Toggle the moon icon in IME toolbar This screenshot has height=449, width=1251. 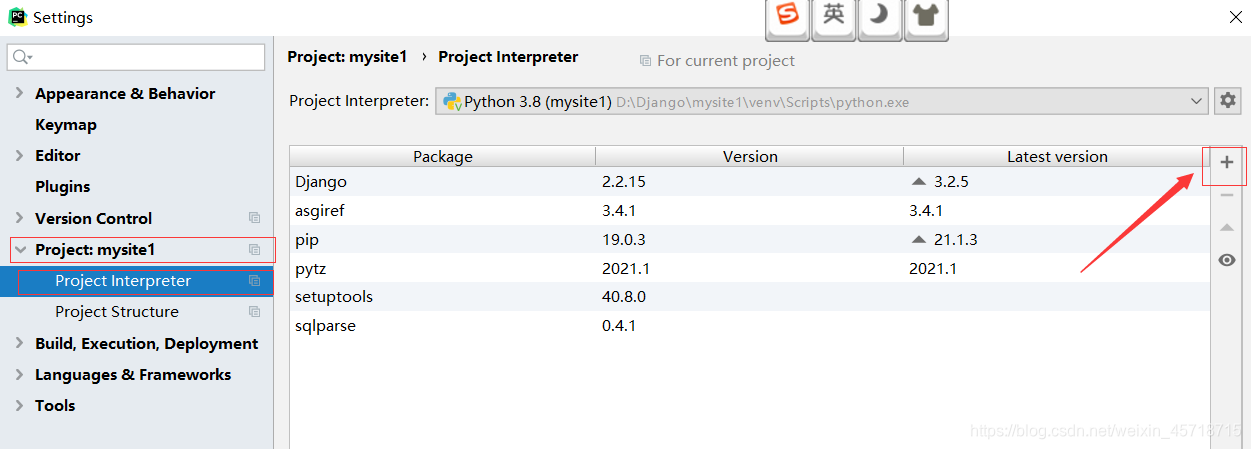pyautogui.click(x=880, y=16)
